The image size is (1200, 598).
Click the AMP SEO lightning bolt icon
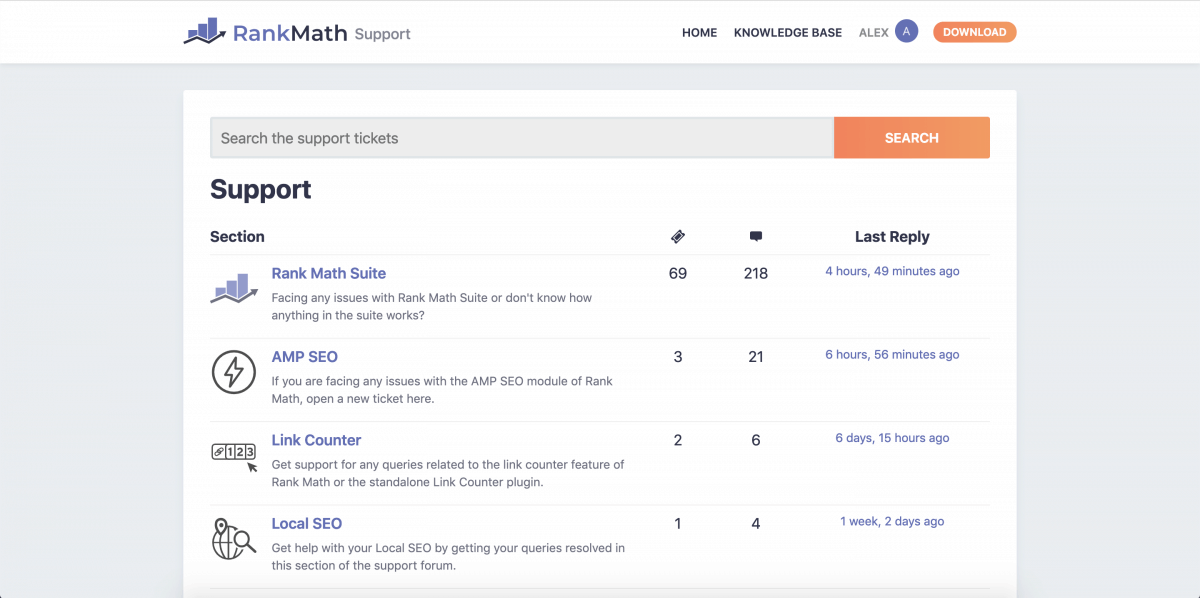click(x=234, y=372)
